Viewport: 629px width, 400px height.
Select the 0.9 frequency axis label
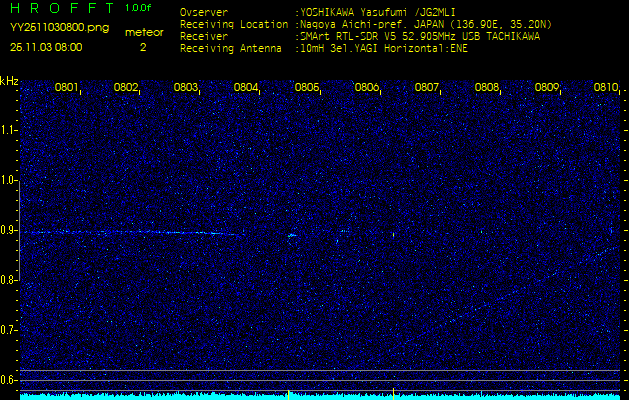(x=9, y=230)
